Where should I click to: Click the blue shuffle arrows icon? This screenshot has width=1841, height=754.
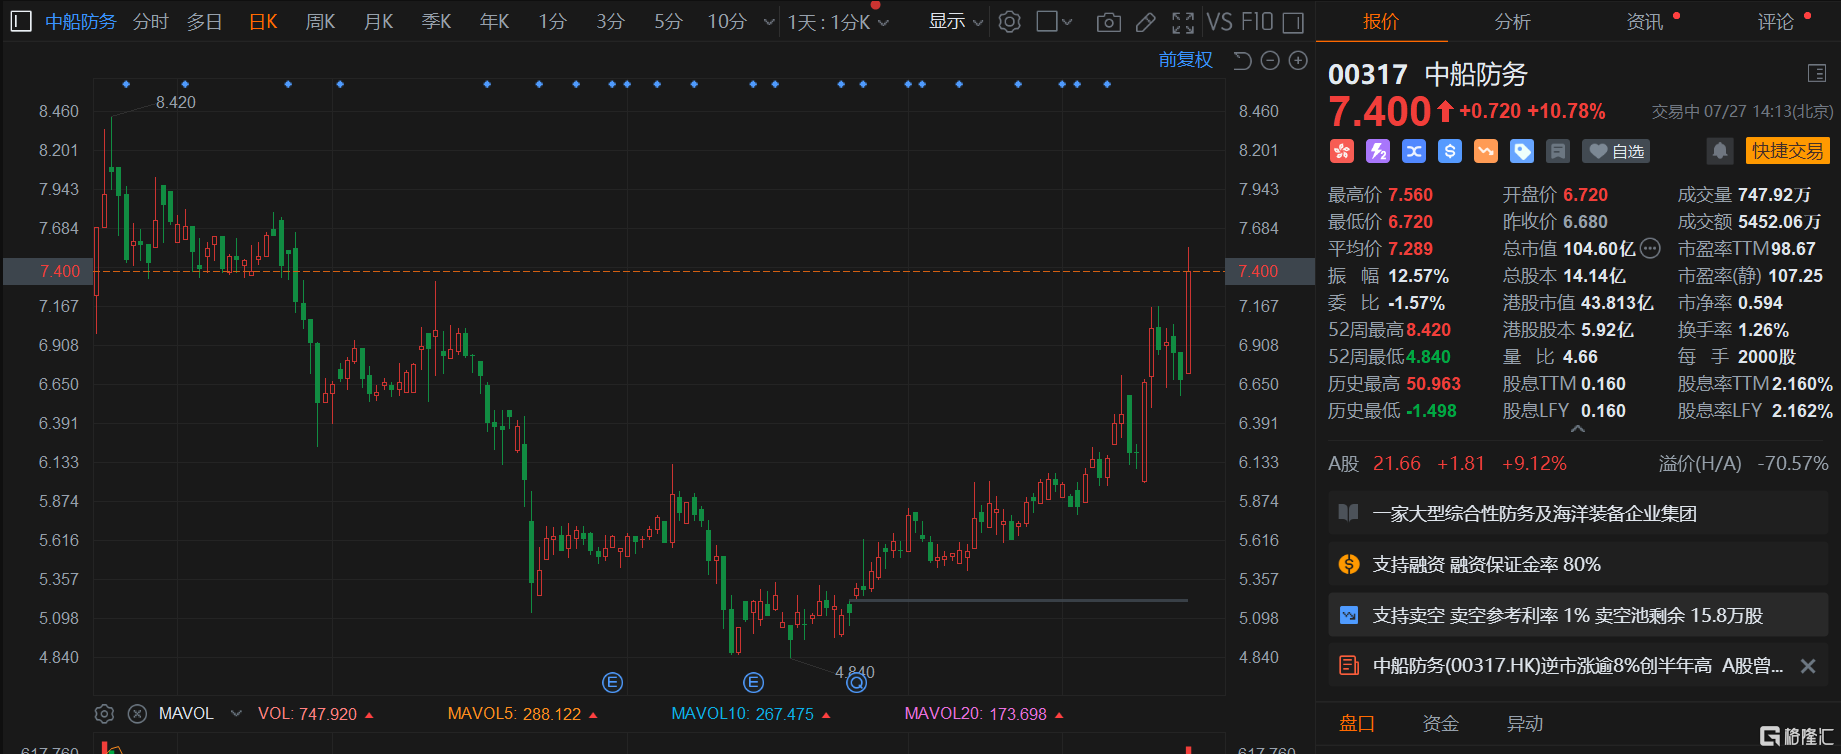pos(1414,151)
